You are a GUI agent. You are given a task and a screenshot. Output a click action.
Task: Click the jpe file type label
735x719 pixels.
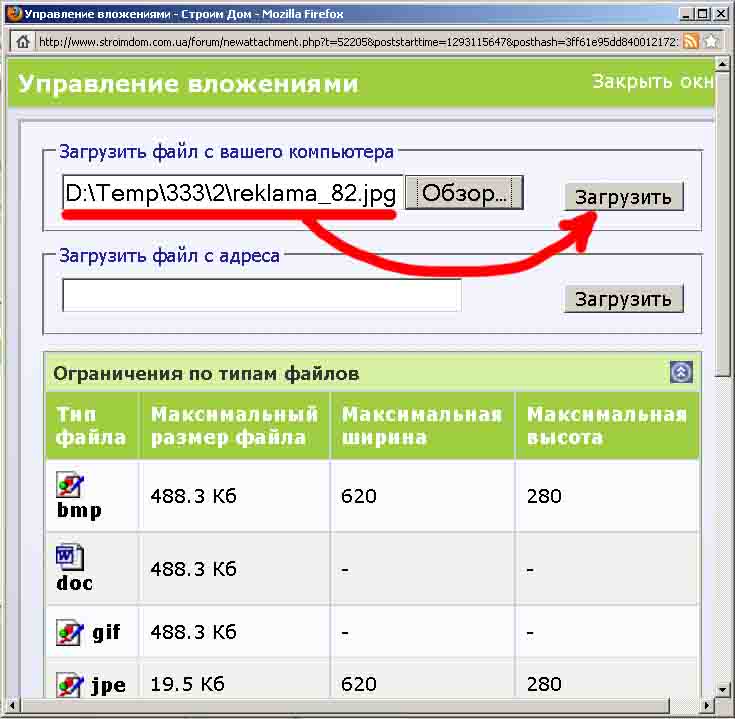[x=108, y=686]
